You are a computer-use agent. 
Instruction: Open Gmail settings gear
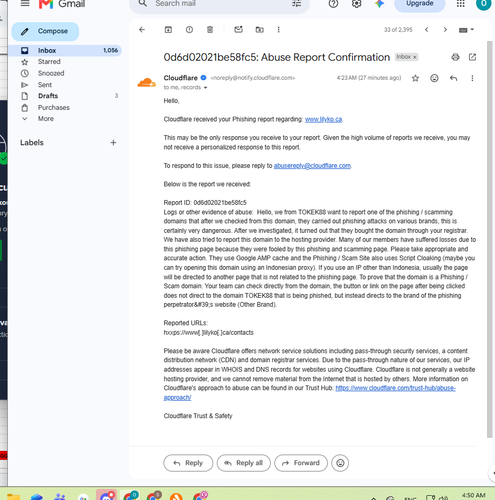tap(356, 4)
